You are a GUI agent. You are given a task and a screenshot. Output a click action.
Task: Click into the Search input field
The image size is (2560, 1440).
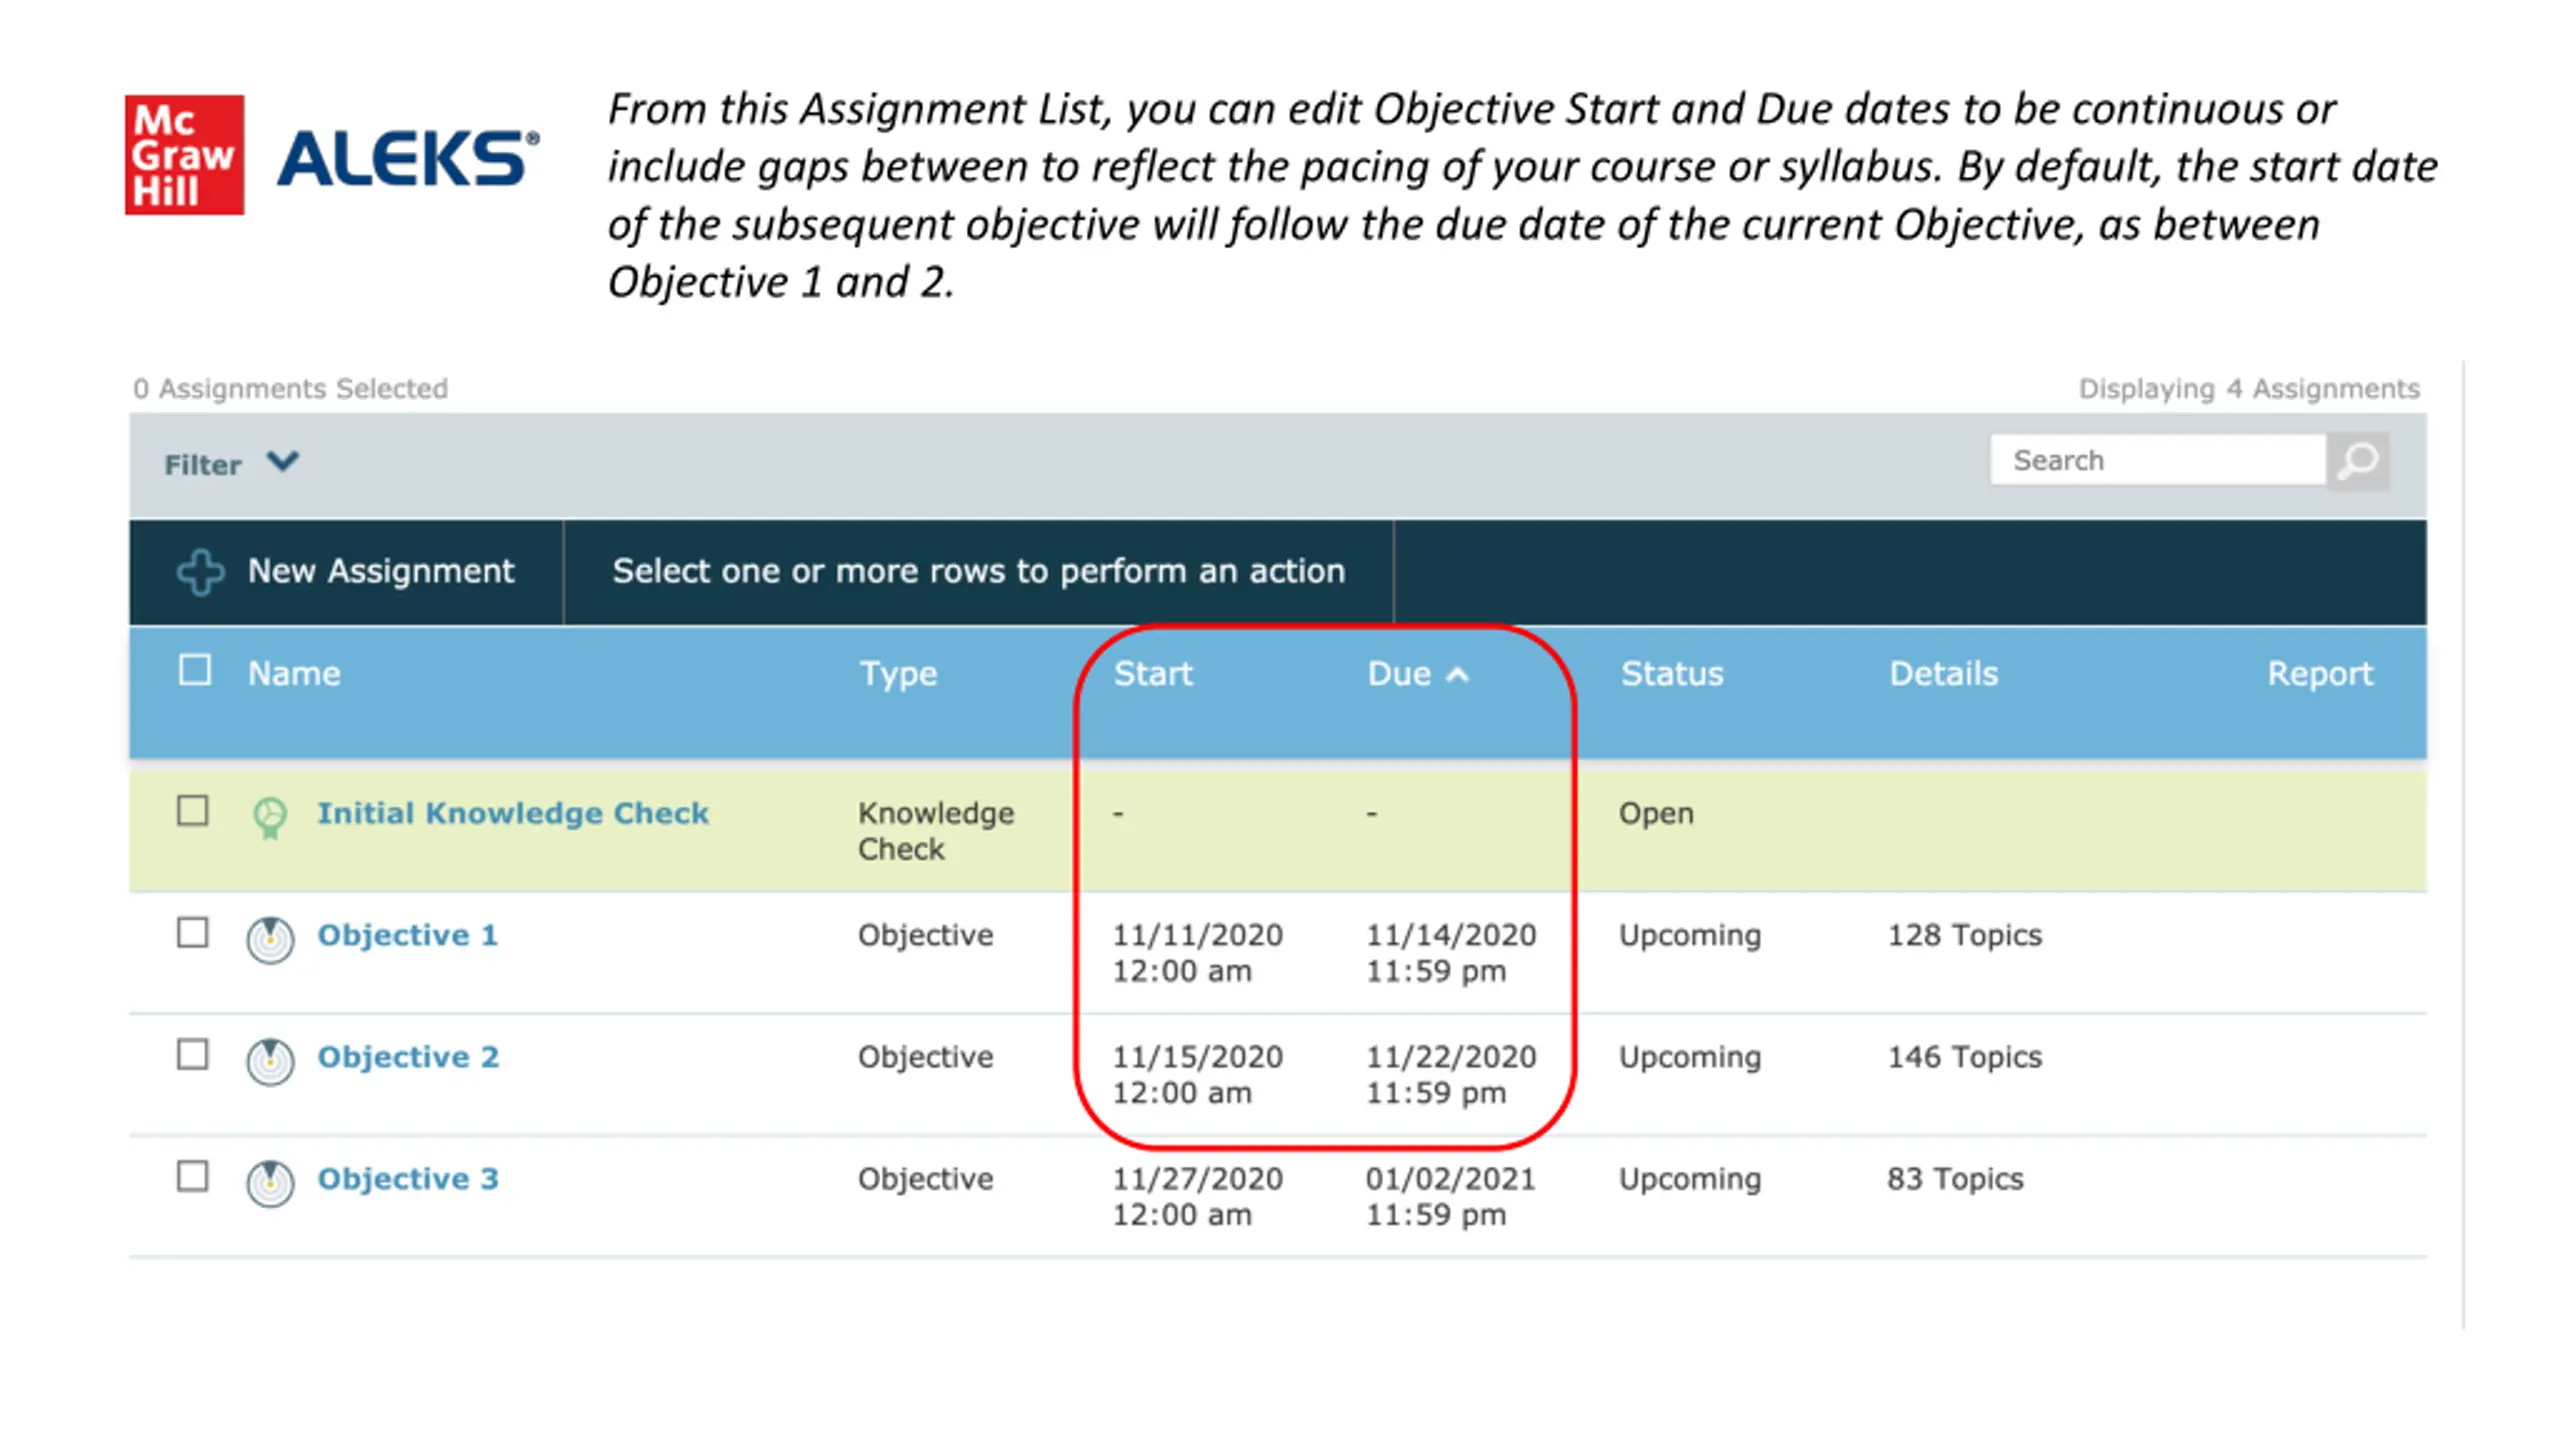tap(2158, 461)
